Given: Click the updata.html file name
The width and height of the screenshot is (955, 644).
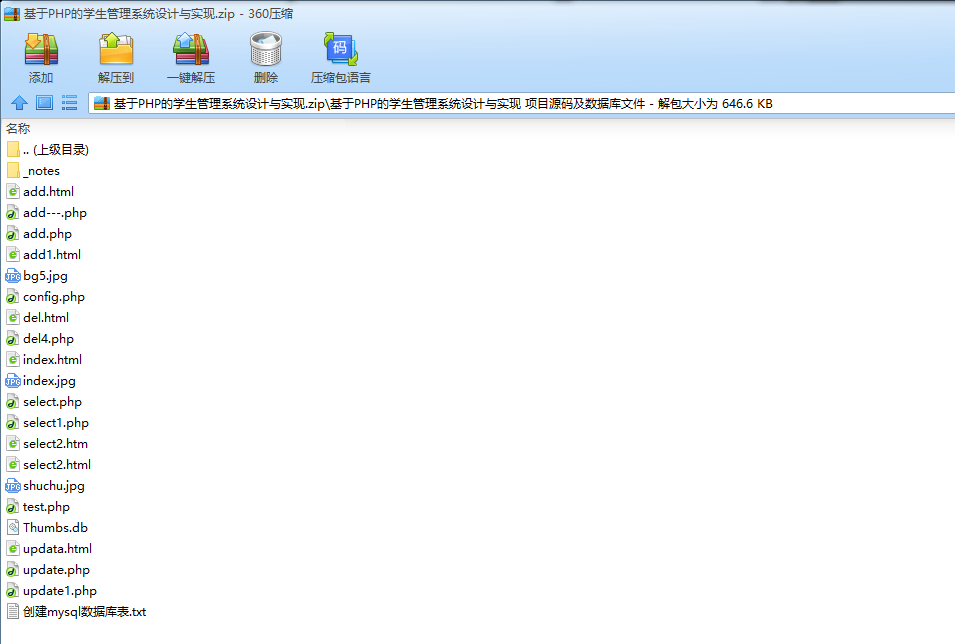Looking at the screenshot, I should click(57, 549).
